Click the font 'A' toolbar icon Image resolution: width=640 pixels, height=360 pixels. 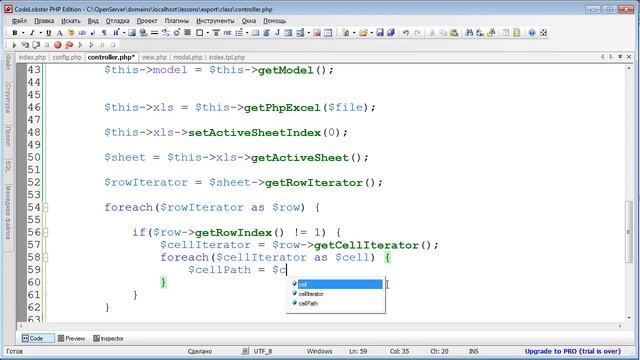[x=60, y=33]
